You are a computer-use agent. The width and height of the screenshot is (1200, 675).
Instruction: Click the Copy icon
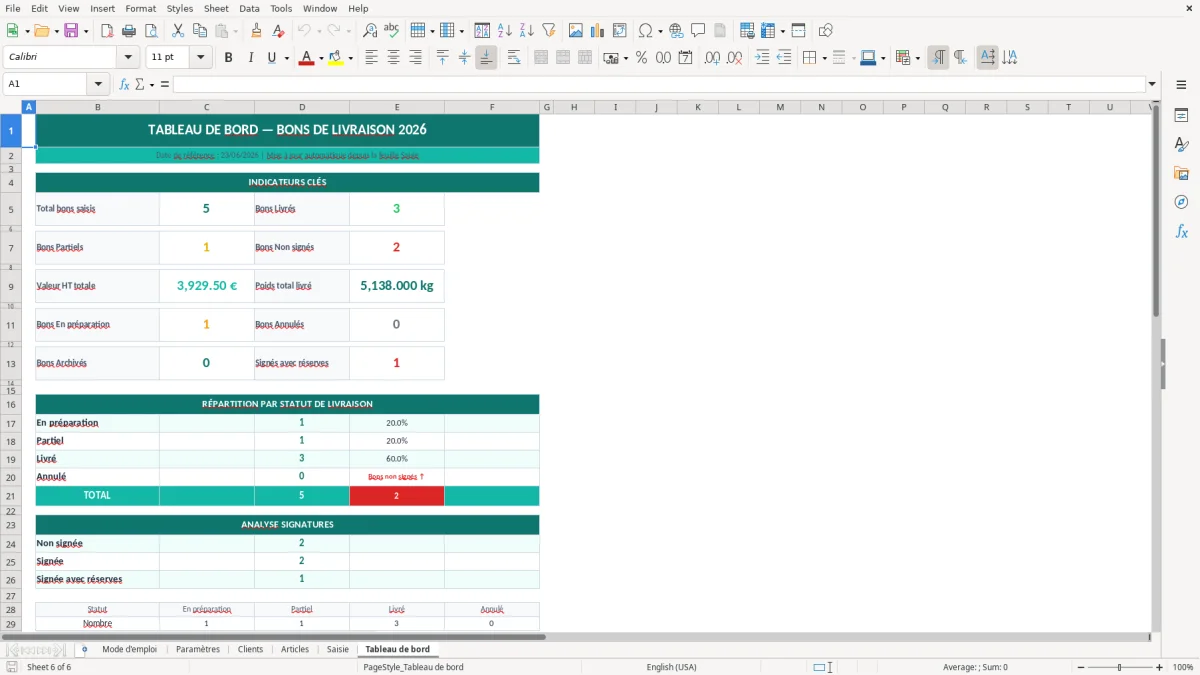point(199,31)
